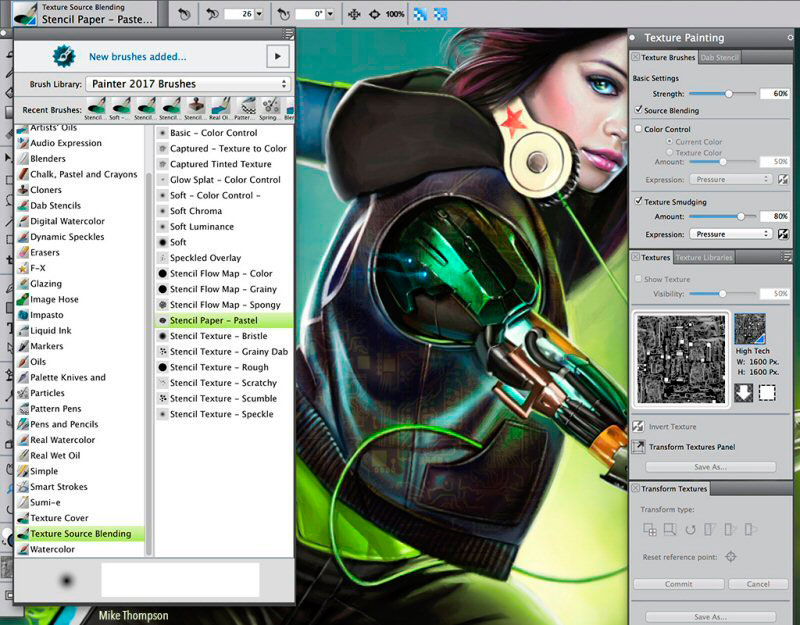
Task: Enable Color Control in Texture Brushes
Action: (x=637, y=128)
